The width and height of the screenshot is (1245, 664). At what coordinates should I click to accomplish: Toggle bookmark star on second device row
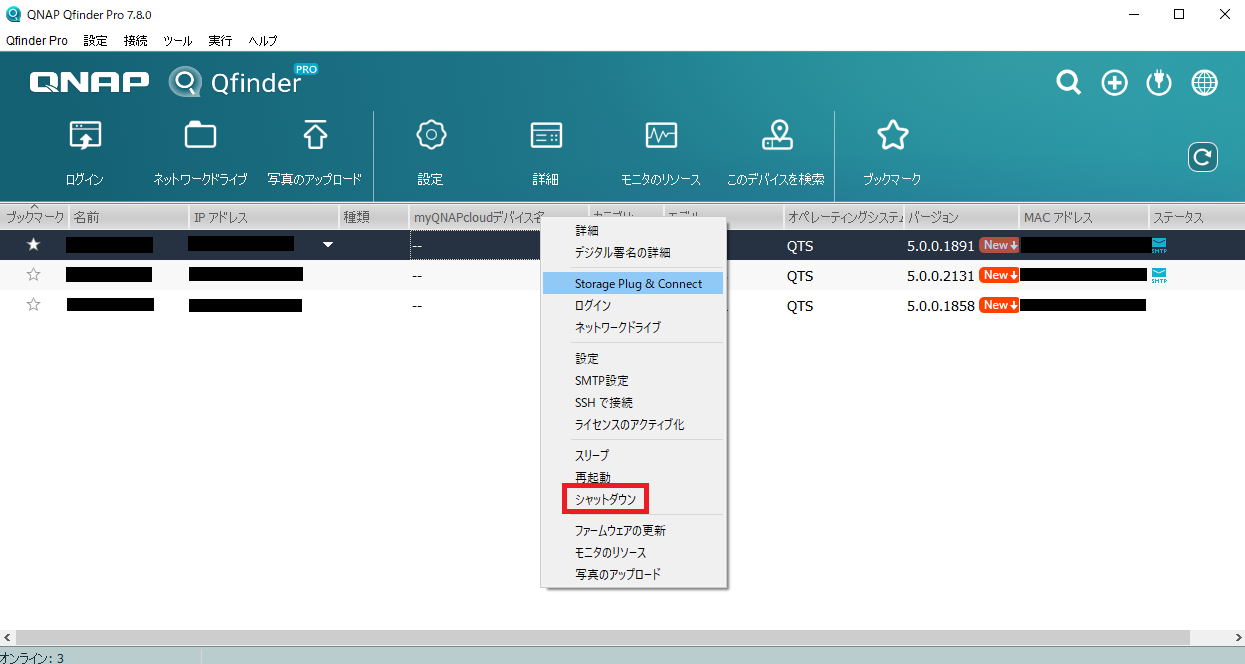(33, 275)
